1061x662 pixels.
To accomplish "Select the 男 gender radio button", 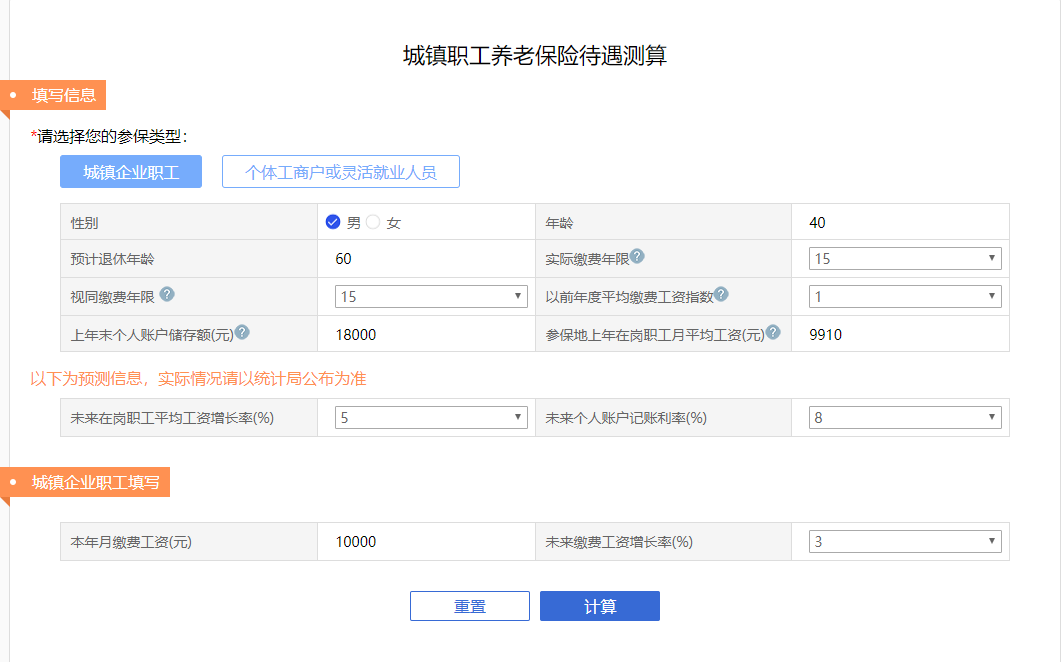I will tap(333, 222).
